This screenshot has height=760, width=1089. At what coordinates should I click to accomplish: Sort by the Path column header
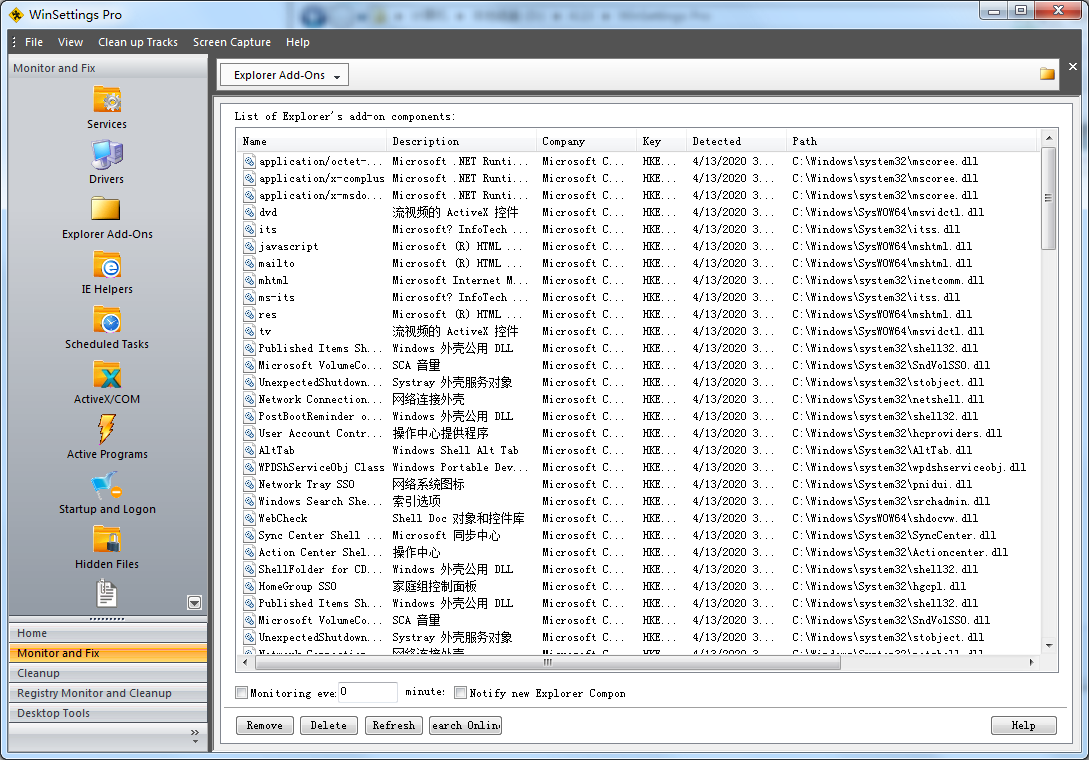[x=912, y=141]
